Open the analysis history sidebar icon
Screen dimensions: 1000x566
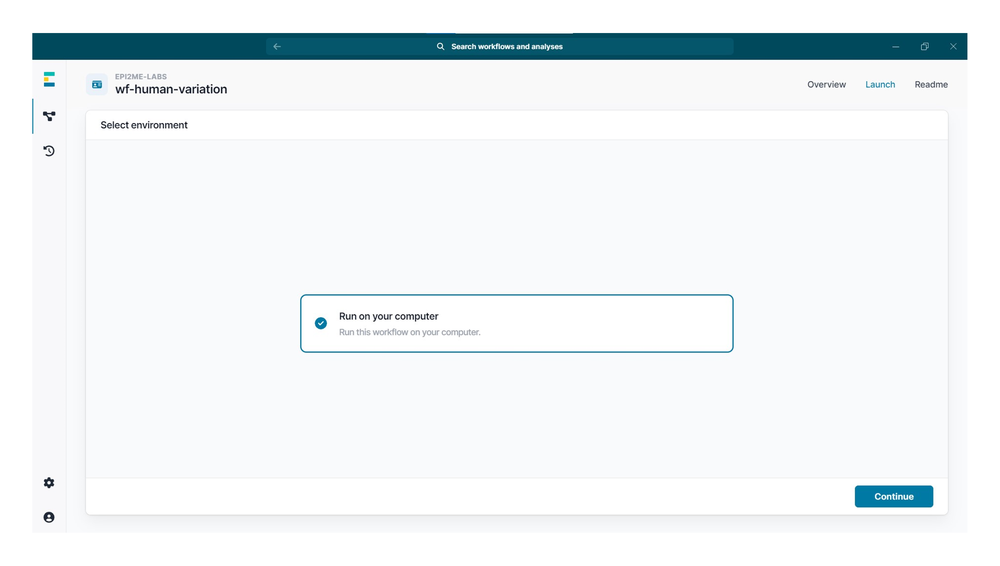49,151
